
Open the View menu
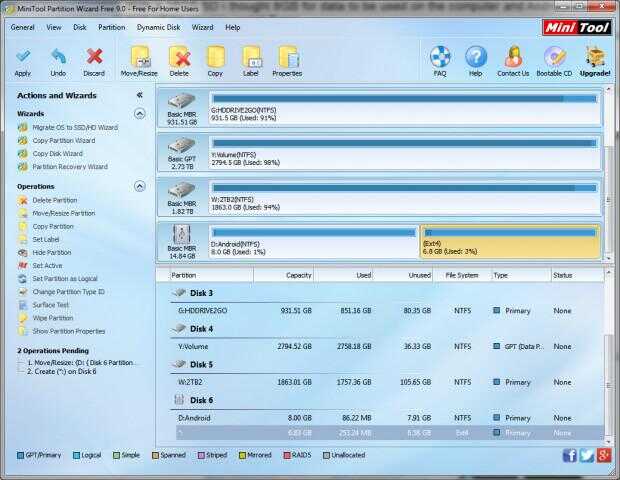click(x=54, y=27)
